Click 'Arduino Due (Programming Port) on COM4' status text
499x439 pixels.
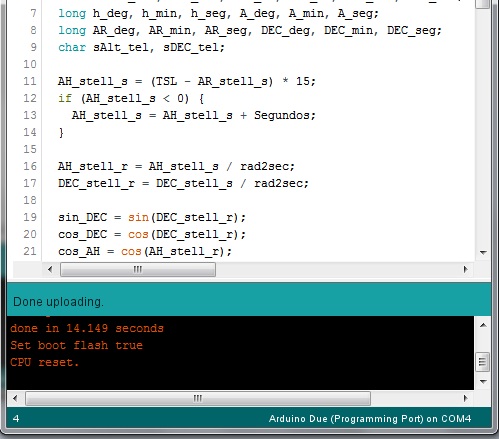(370, 419)
